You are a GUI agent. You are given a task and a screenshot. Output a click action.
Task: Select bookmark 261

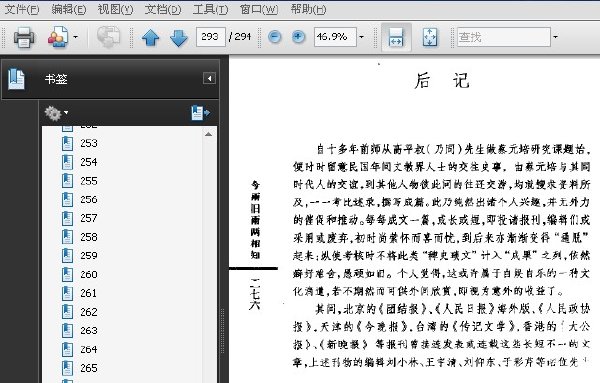pos(80,293)
